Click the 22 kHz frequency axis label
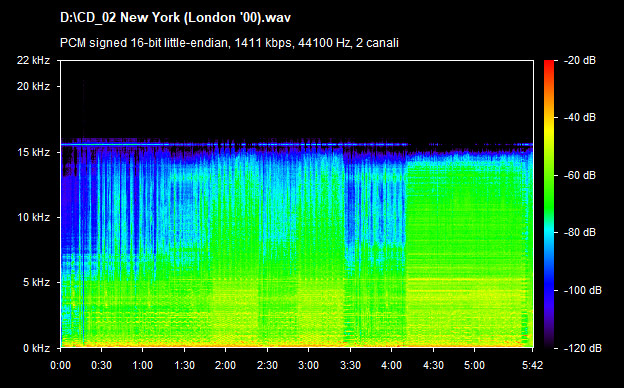The width and height of the screenshot is (624, 388). (x=33, y=60)
